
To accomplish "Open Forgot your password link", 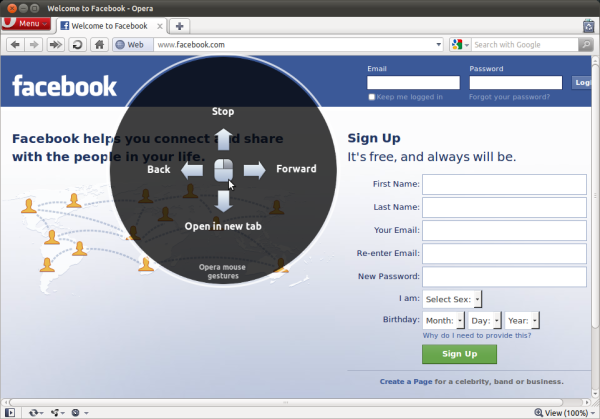I will pos(509,97).
